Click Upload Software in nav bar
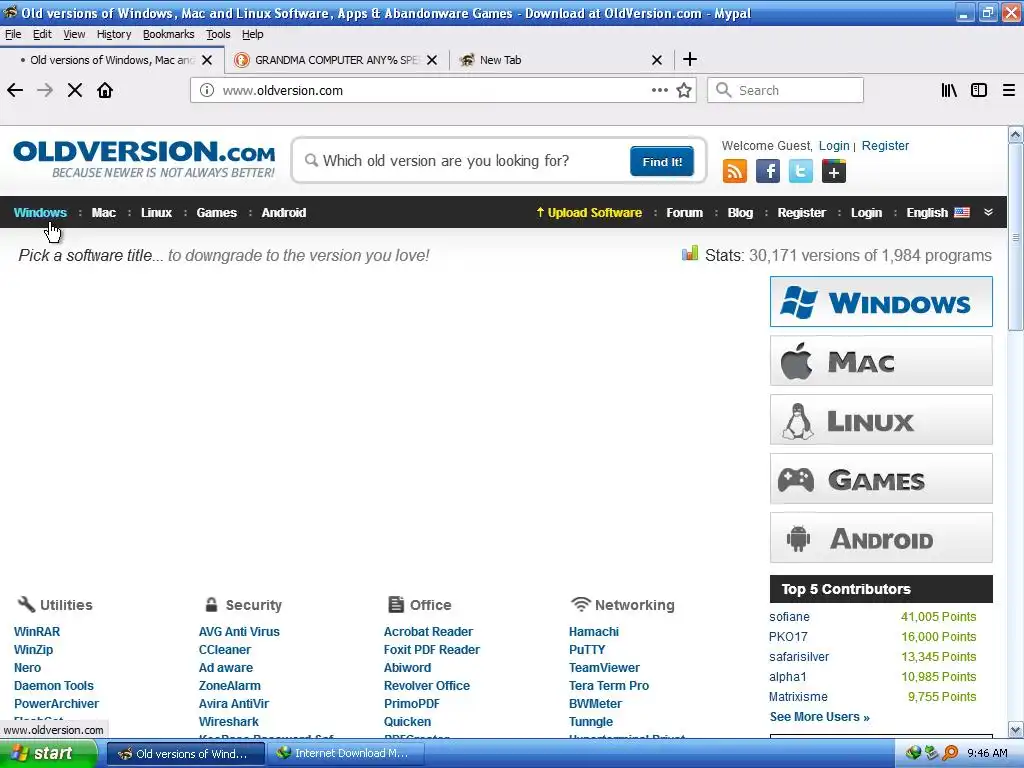Viewport: 1024px width, 768px height. click(x=589, y=212)
